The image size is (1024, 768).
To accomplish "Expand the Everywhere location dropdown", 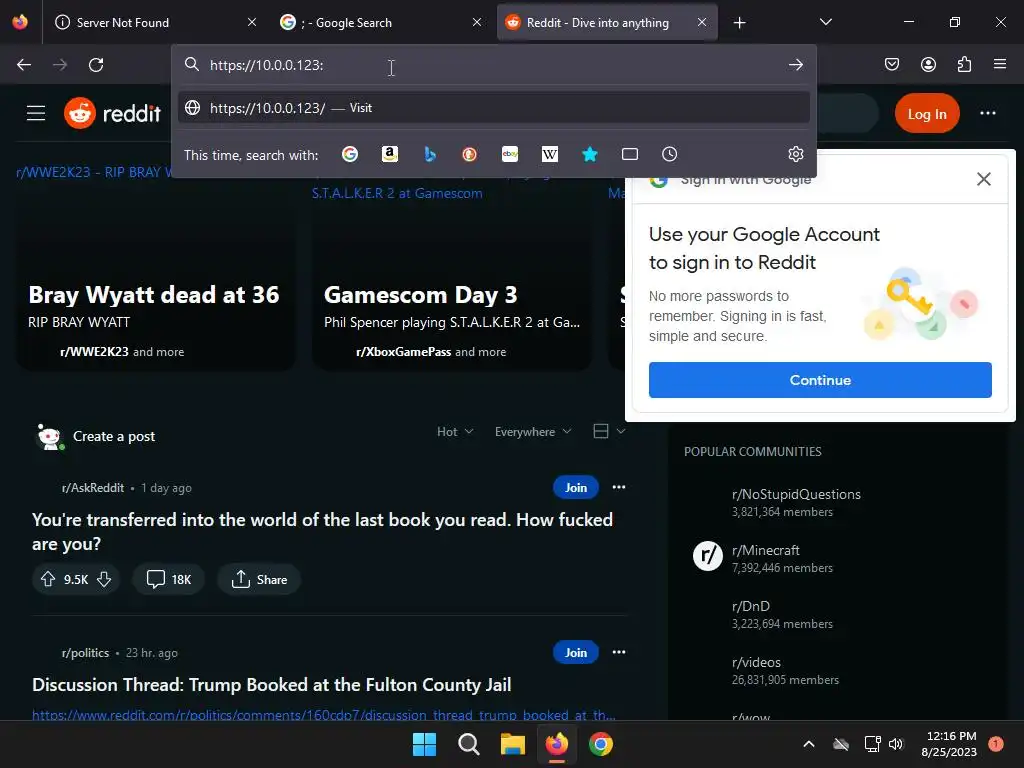I will [533, 432].
